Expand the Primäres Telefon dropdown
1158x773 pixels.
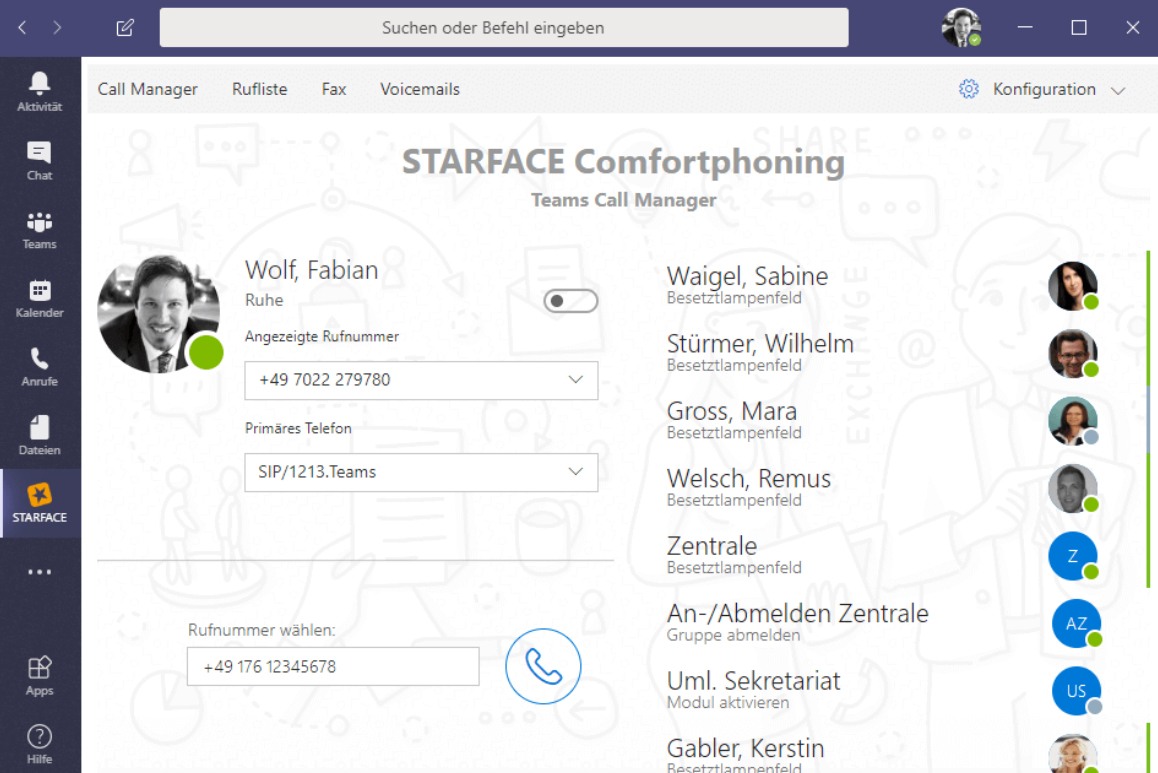[x=421, y=473]
